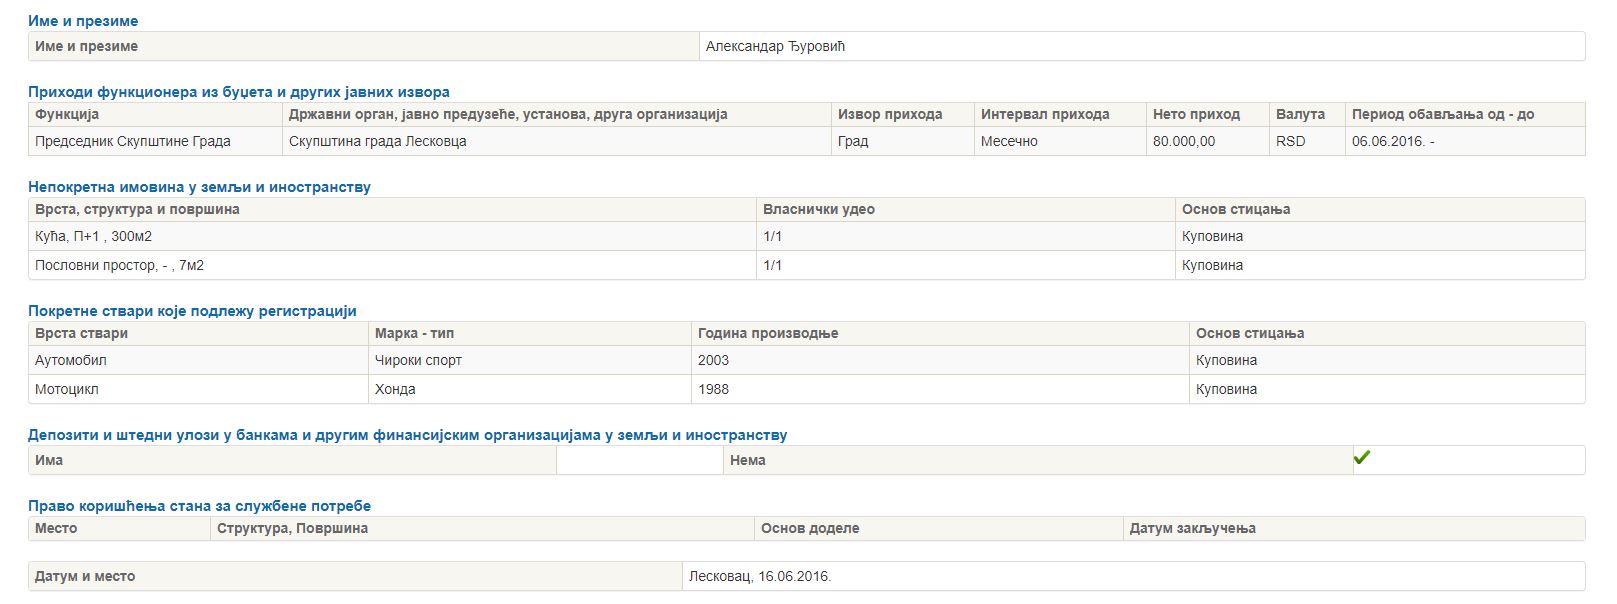Select the Приходи функционера section heading
This screenshot has height=604, width=1617.
(238, 92)
